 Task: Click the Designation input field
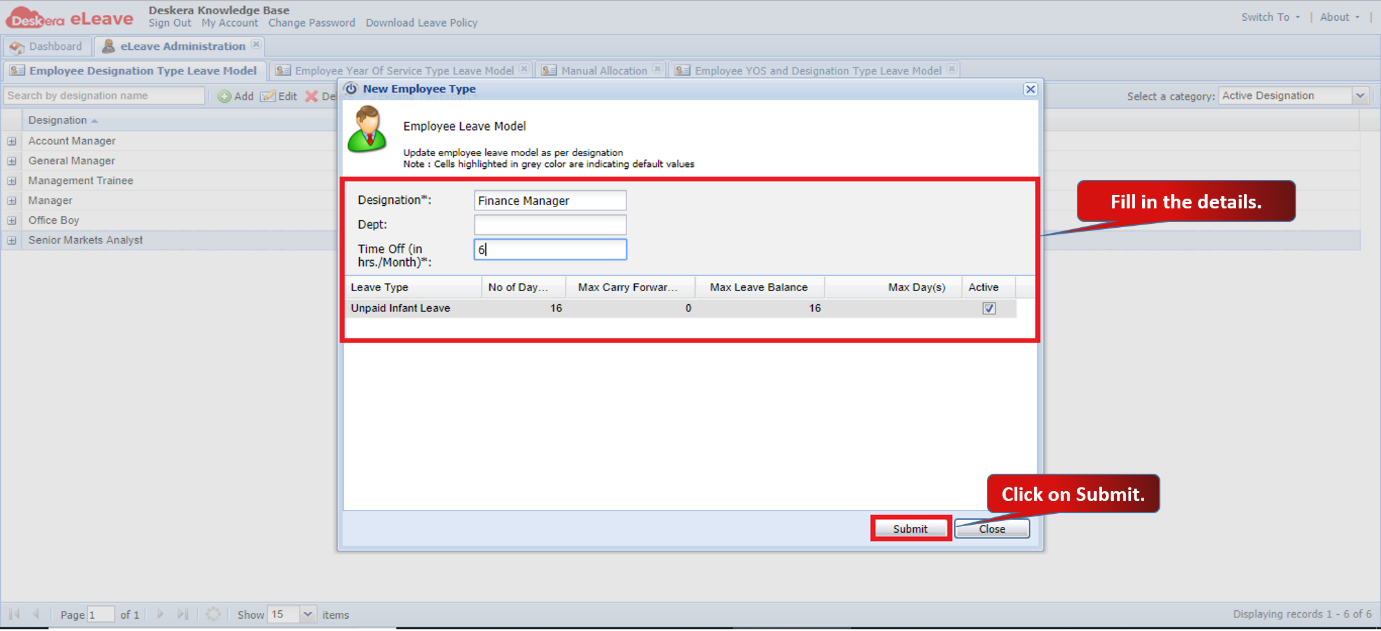pyautogui.click(x=550, y=201)
